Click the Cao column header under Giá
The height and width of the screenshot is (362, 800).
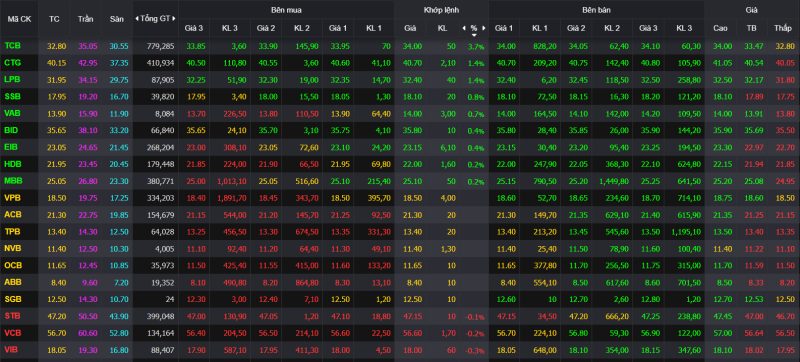[720, 28]
